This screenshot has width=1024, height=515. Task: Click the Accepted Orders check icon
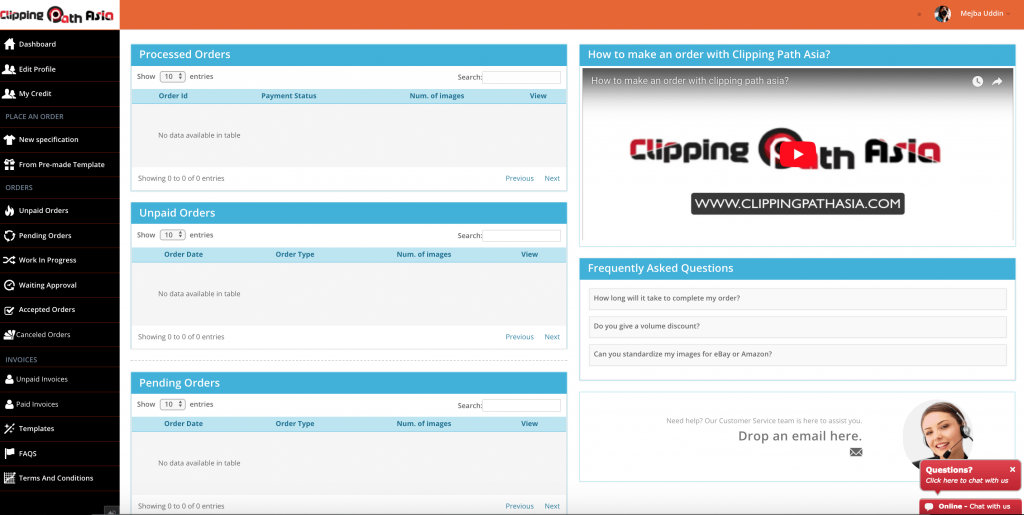9,310
